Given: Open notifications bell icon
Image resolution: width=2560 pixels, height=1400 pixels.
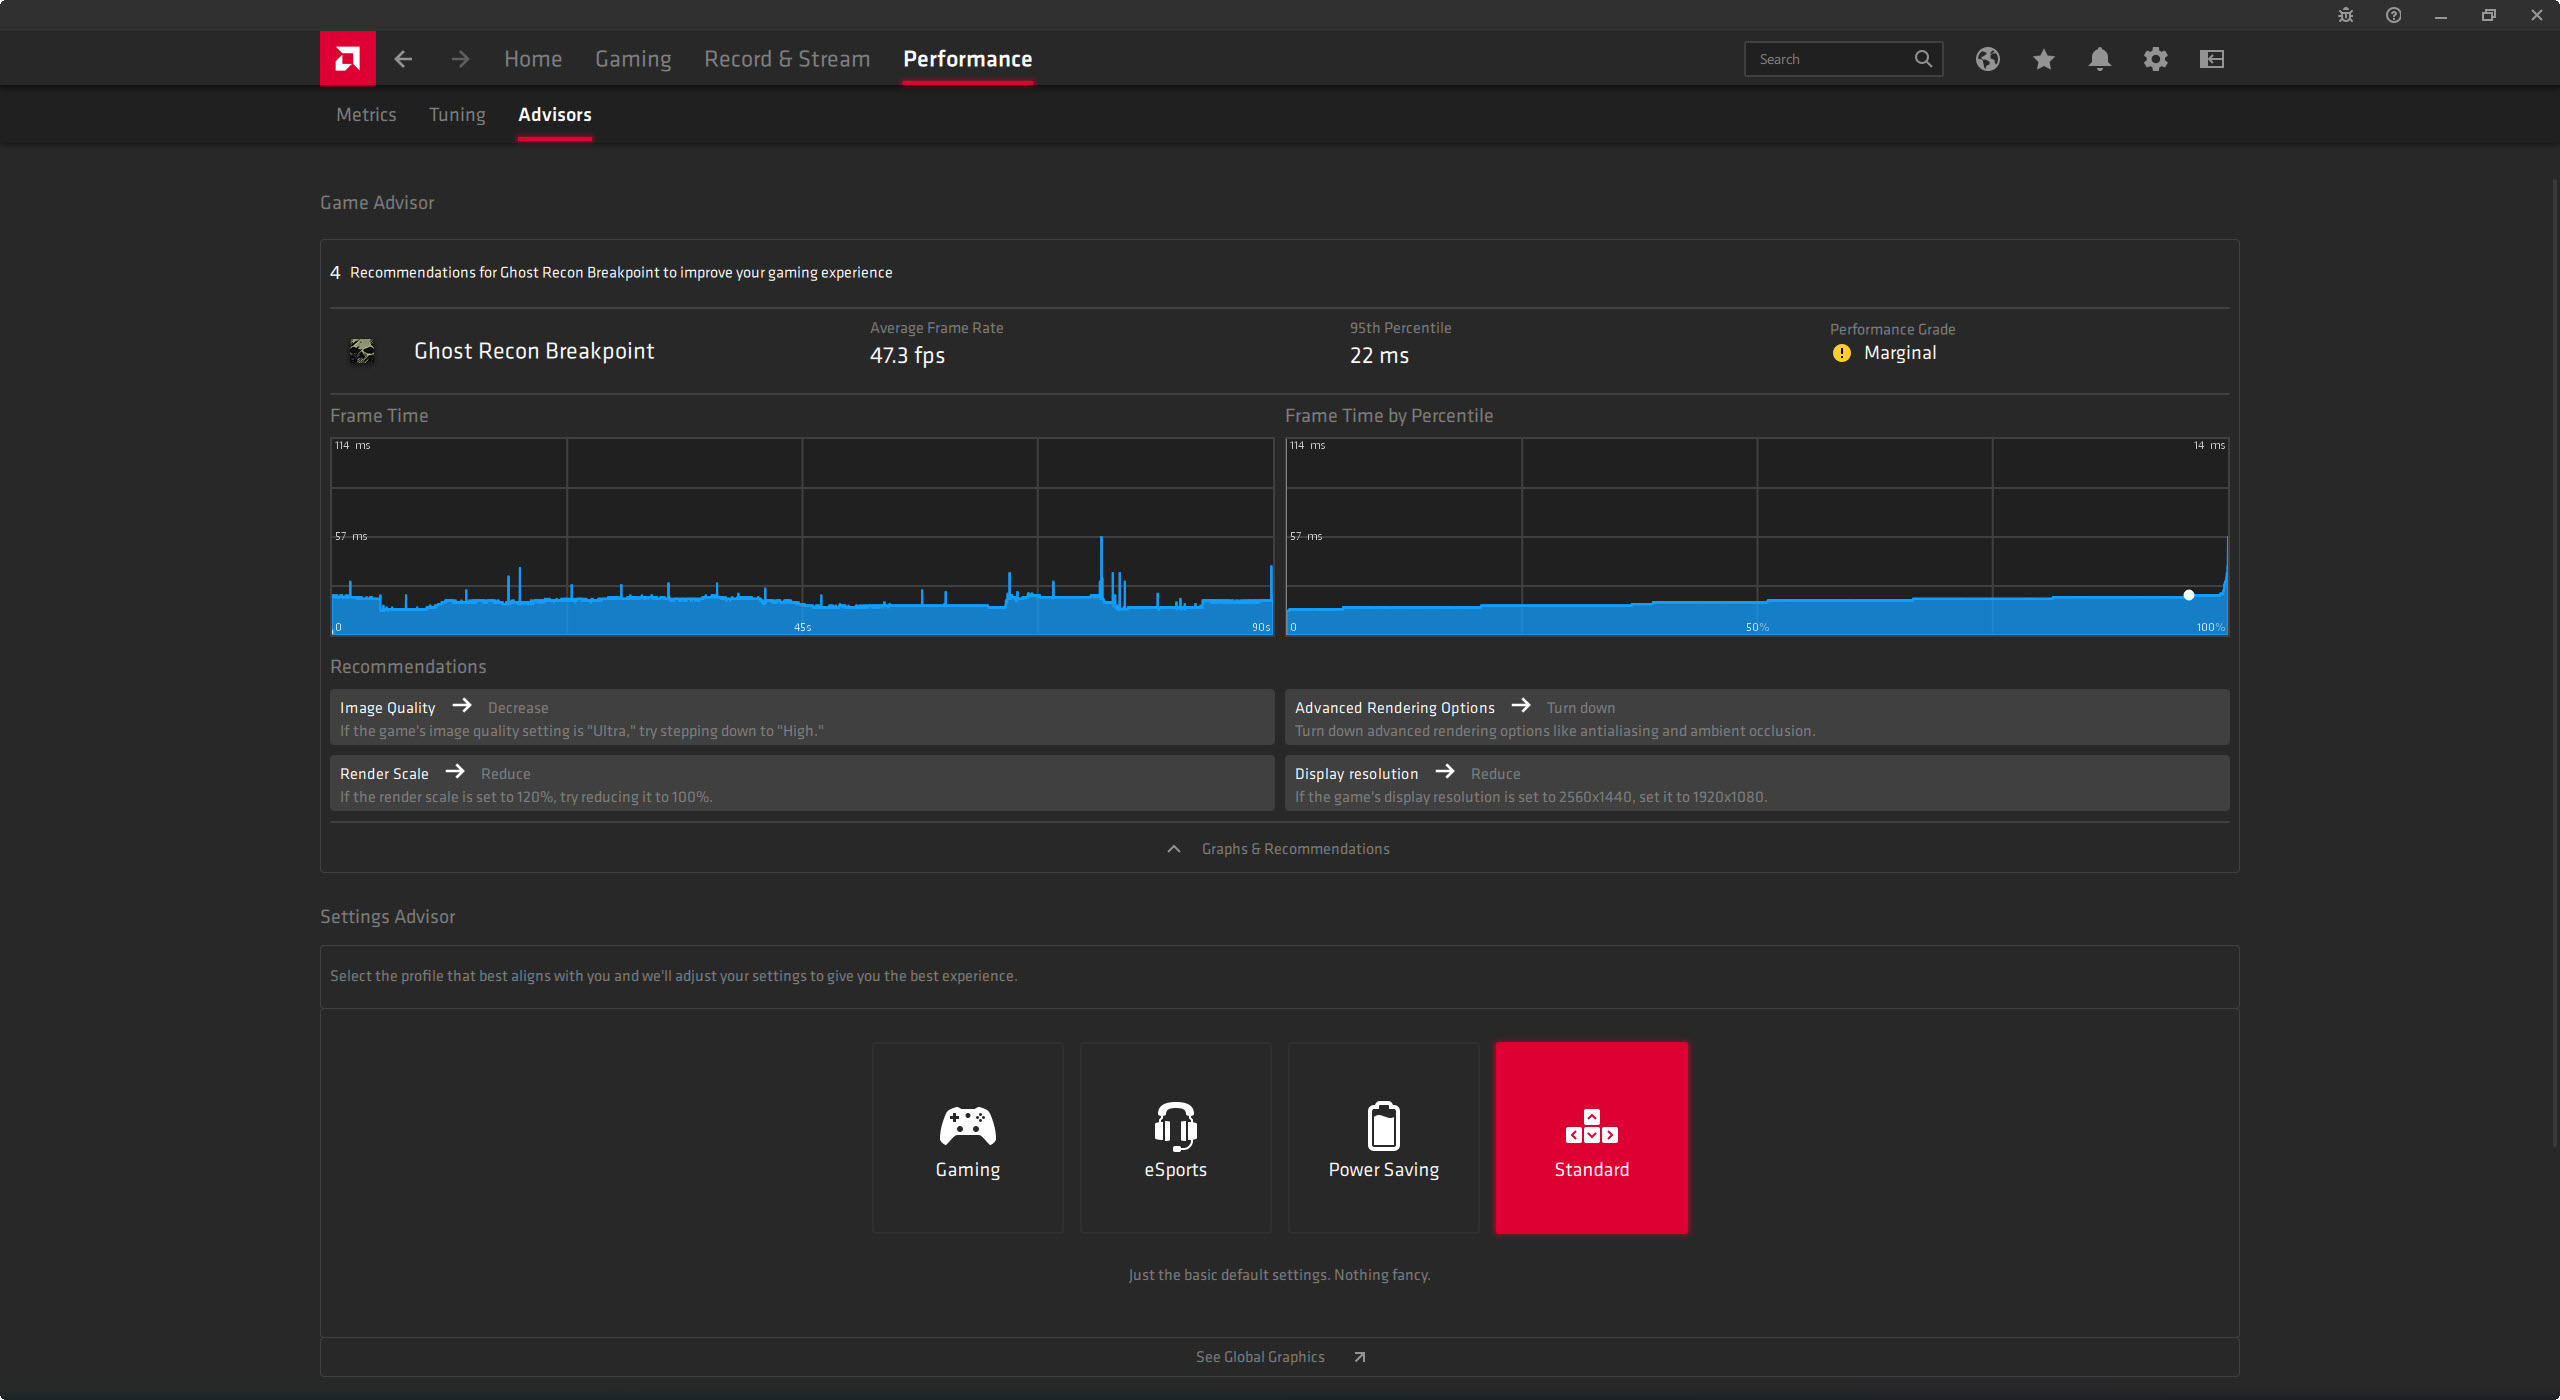Looking at the screenshot, I should coord(2100,59).
